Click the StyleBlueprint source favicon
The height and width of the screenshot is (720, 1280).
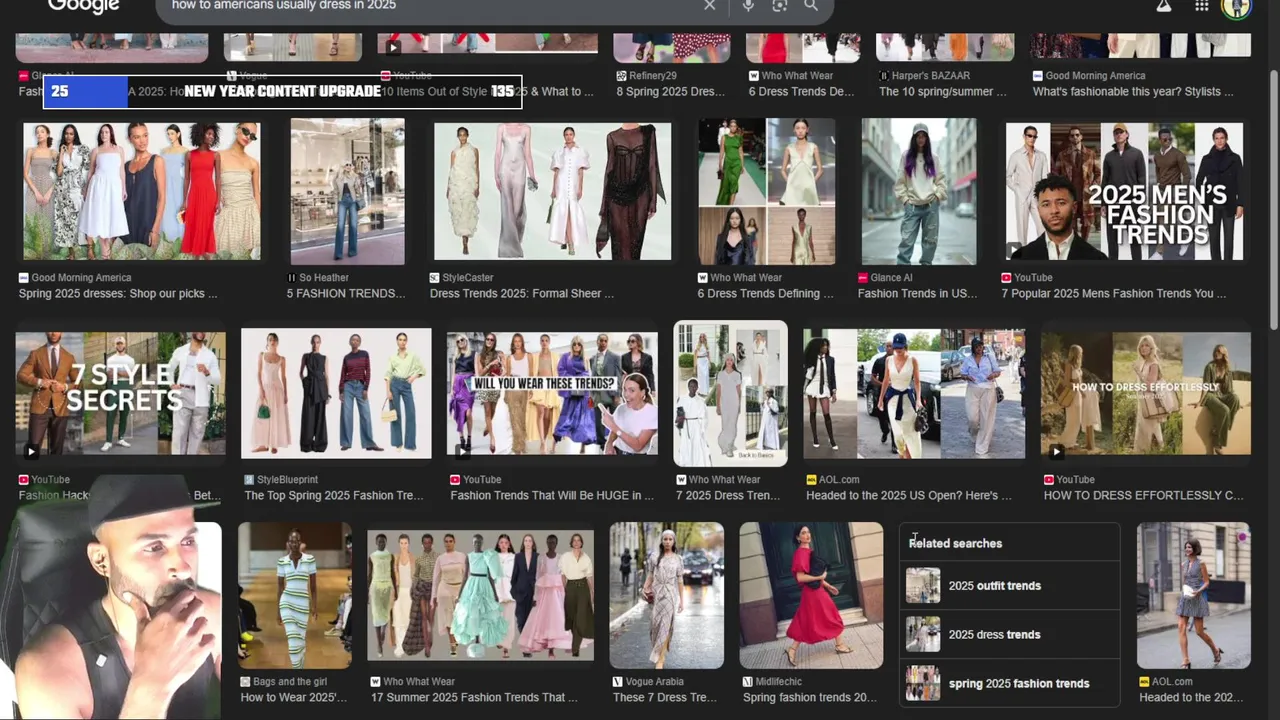[250, 480]
